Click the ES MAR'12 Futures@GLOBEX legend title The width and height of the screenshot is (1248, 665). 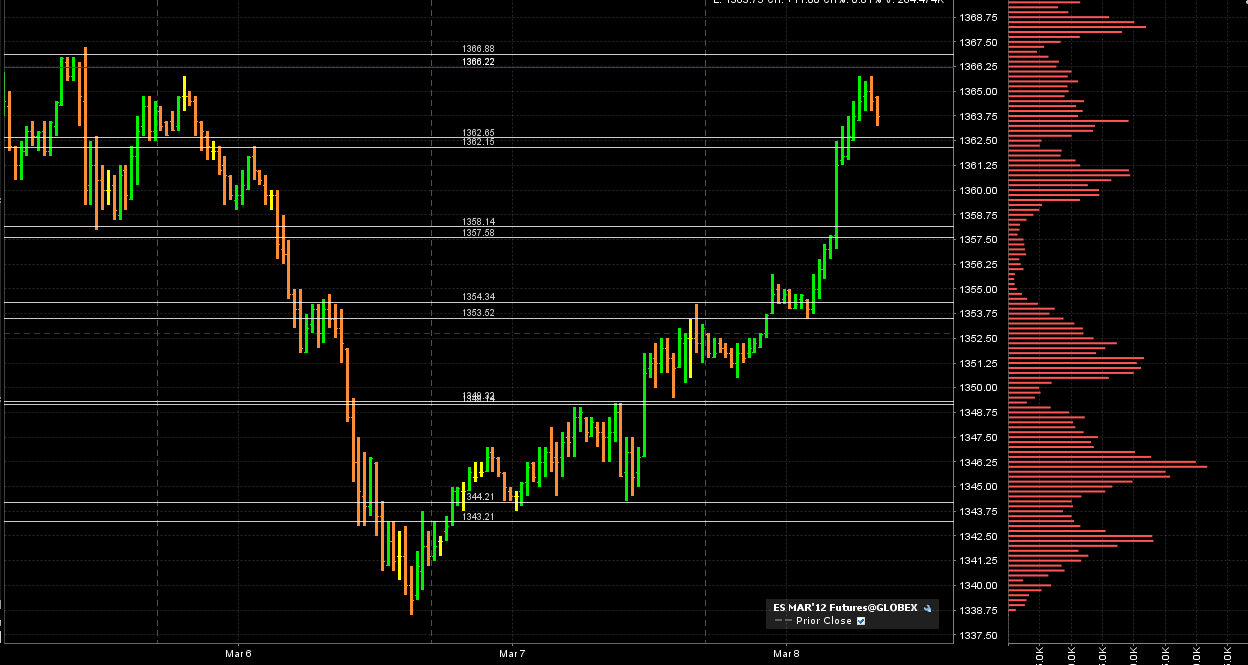click(x=846, y=607)
